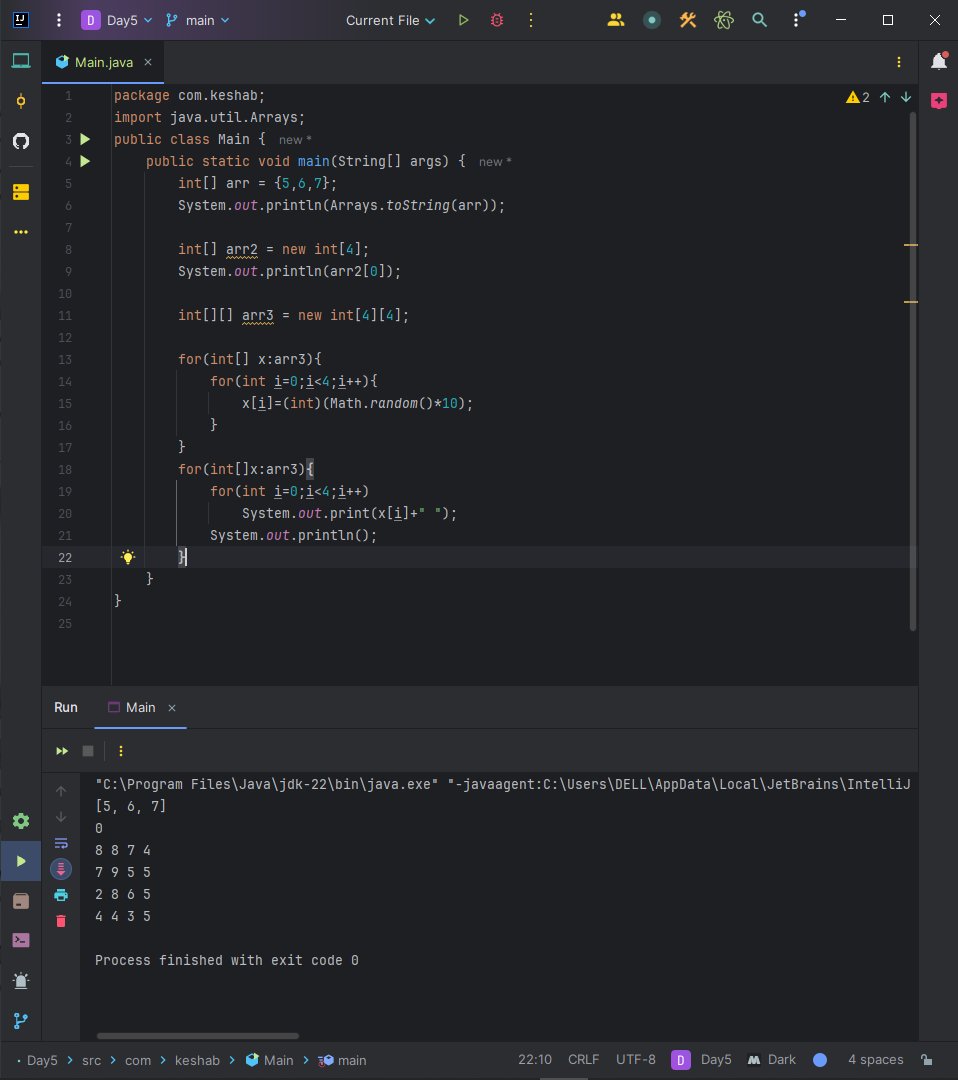Click Up the stack trace arrow
The width and height of the screenshot is (958, 1080).
pos(61,791)
